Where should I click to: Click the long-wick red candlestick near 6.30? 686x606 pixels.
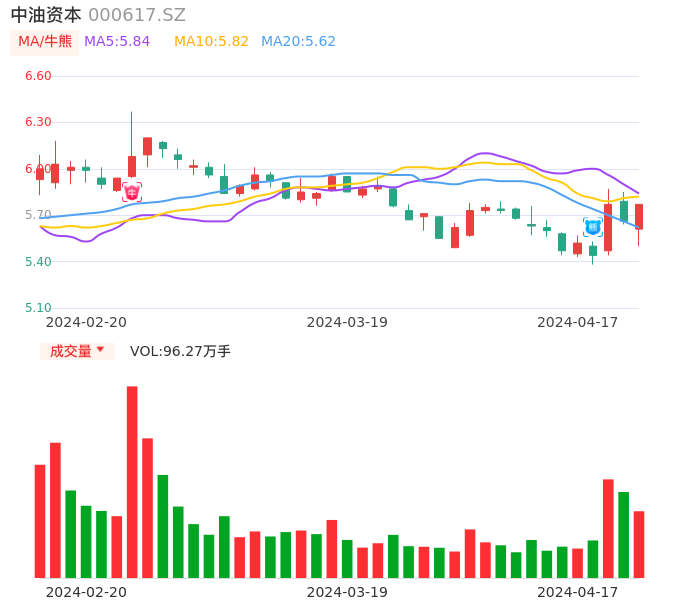pyautogui.click(x=132, y=165)
